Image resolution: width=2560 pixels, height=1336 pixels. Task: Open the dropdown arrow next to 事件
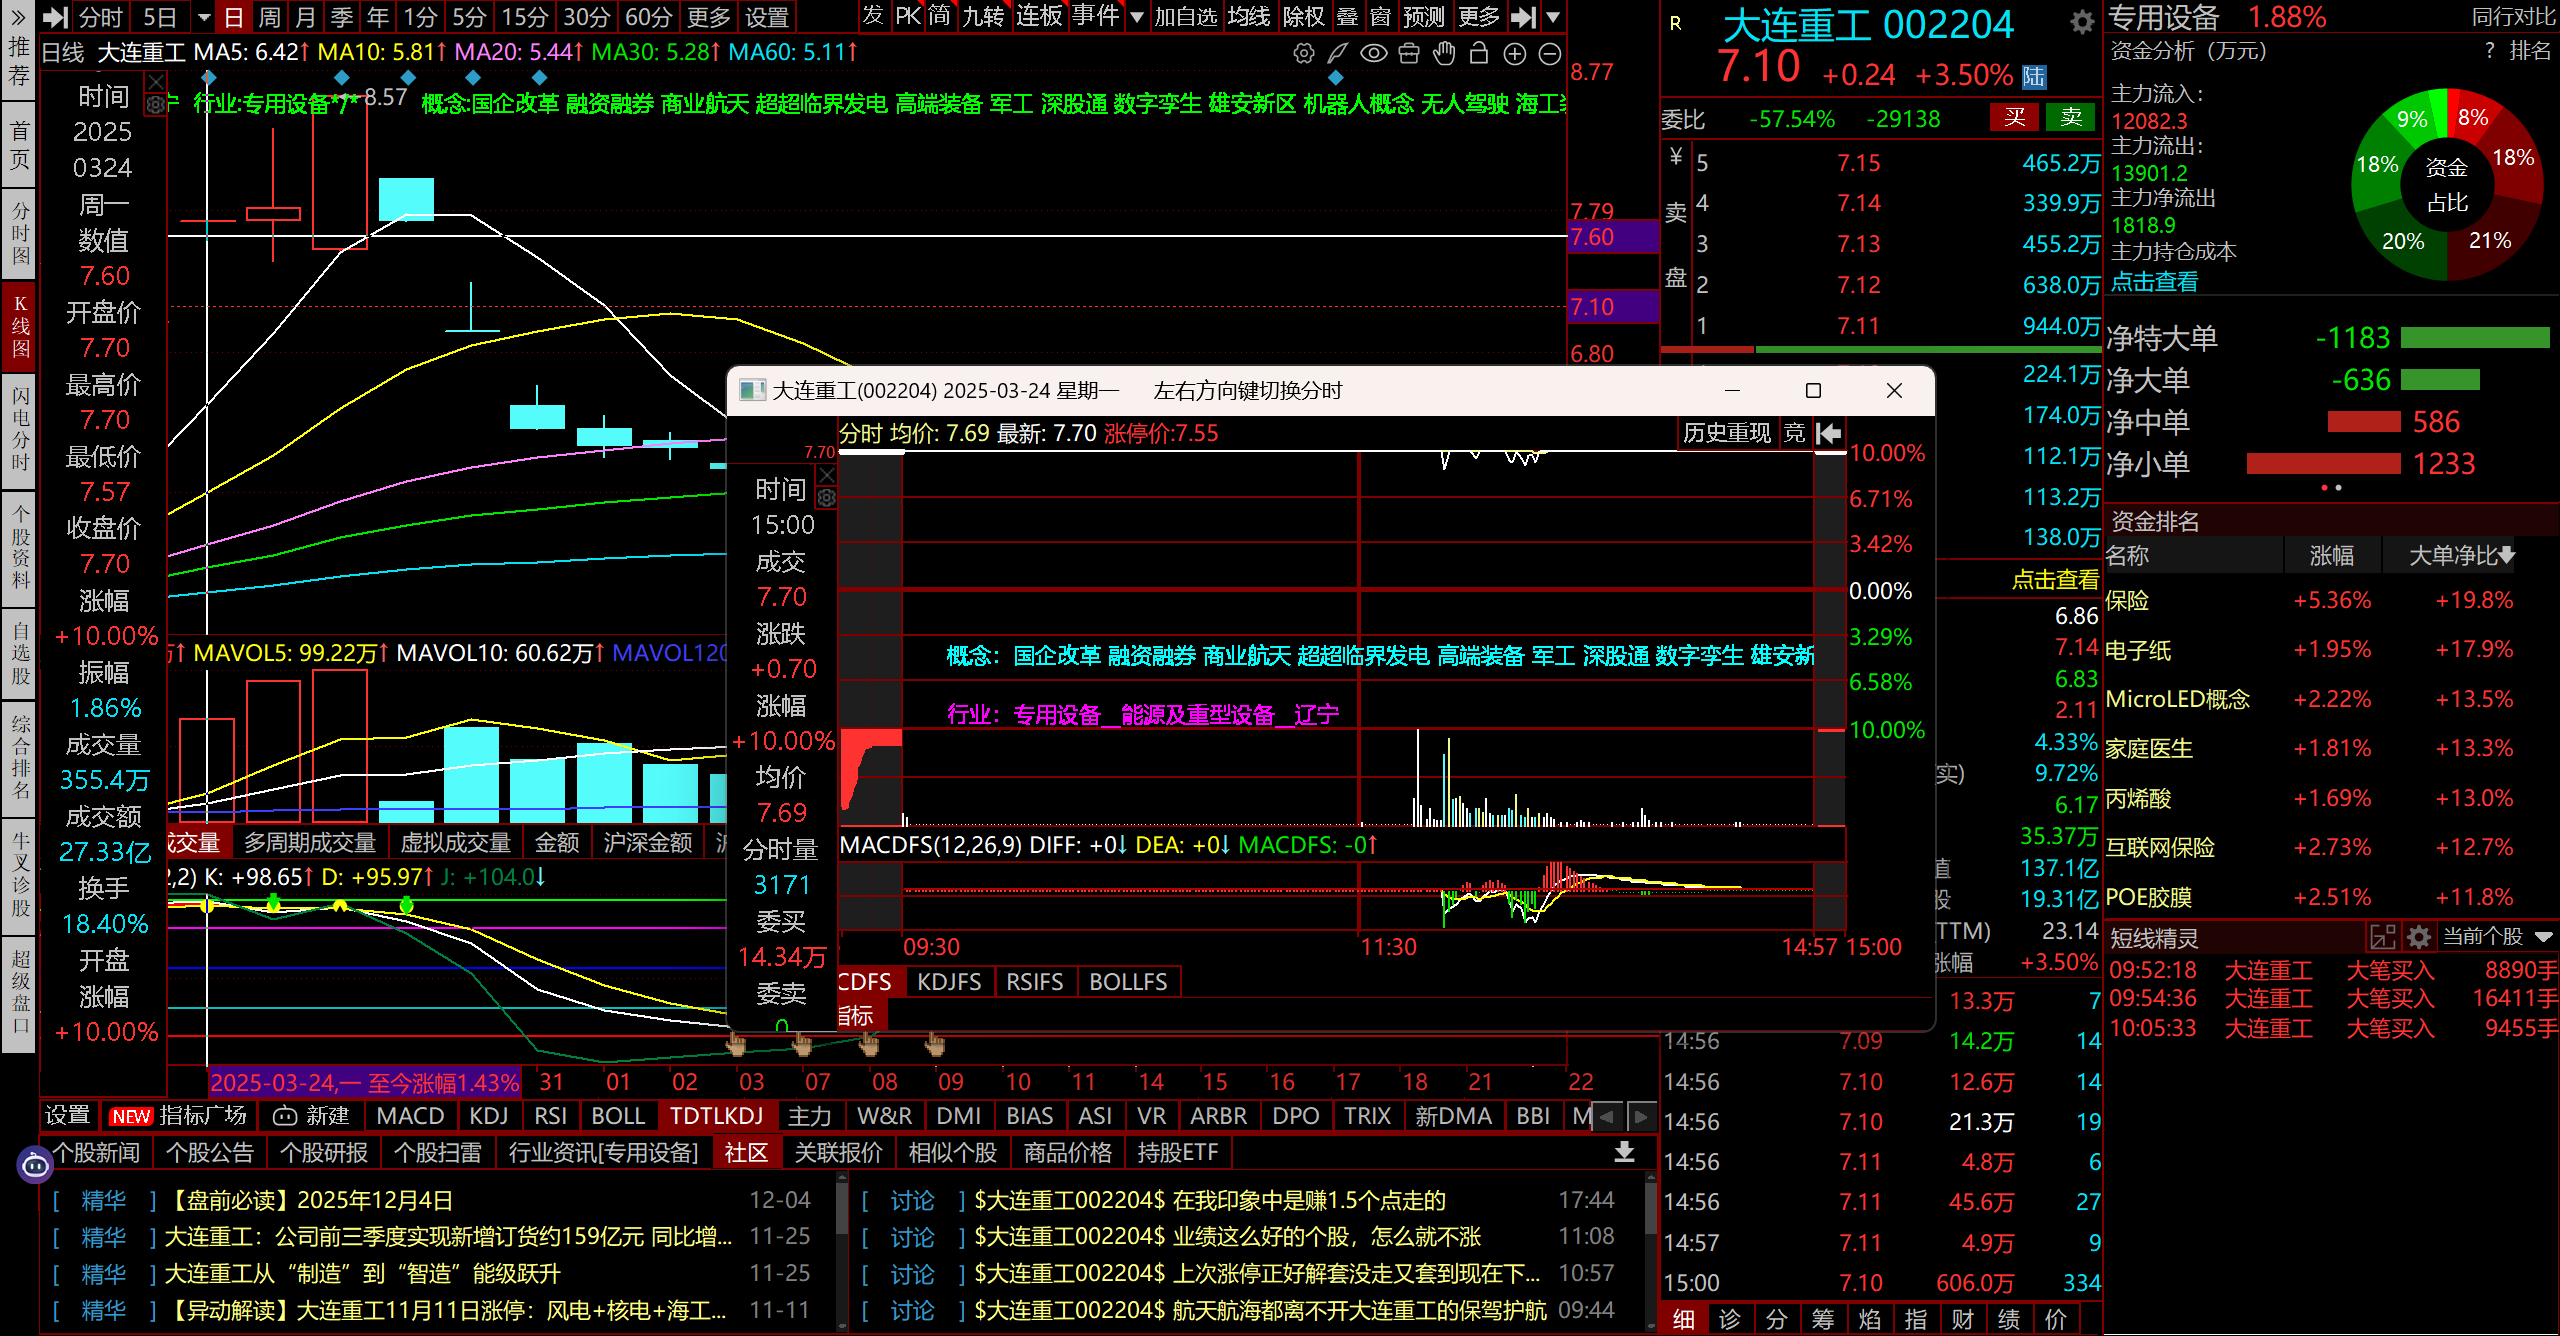pos(1137,17)
